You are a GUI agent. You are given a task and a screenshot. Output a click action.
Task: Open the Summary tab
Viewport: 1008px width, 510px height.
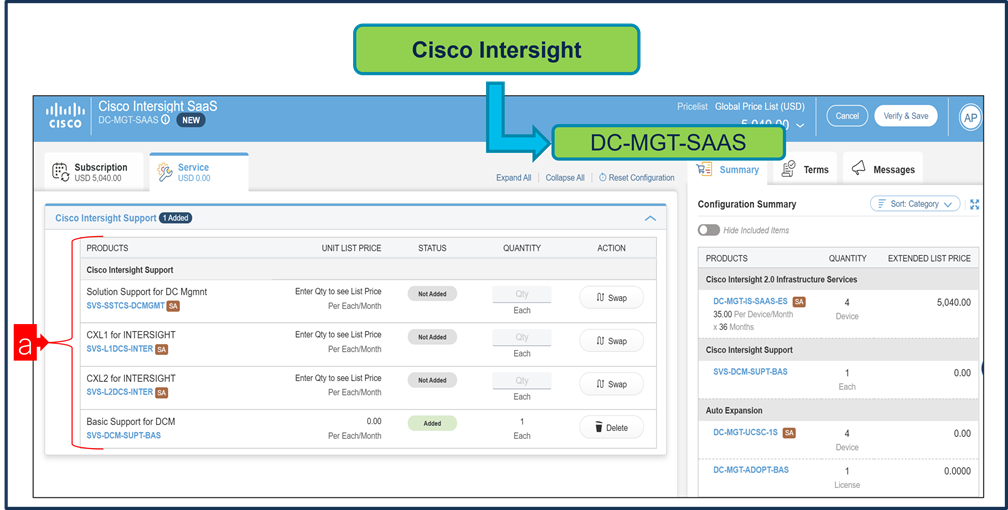click(728, 170)
